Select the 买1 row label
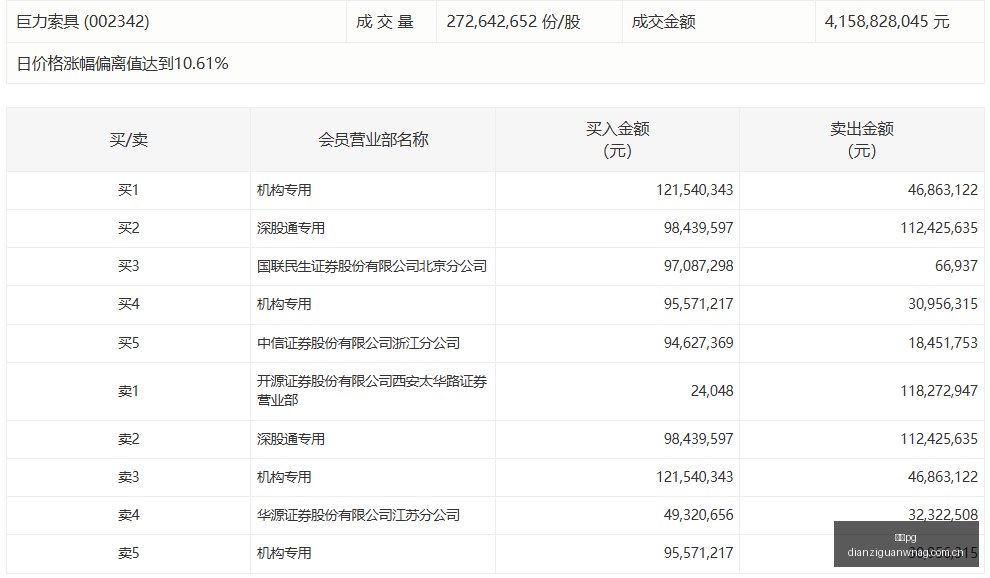The image size is (990, 578). 128,190
